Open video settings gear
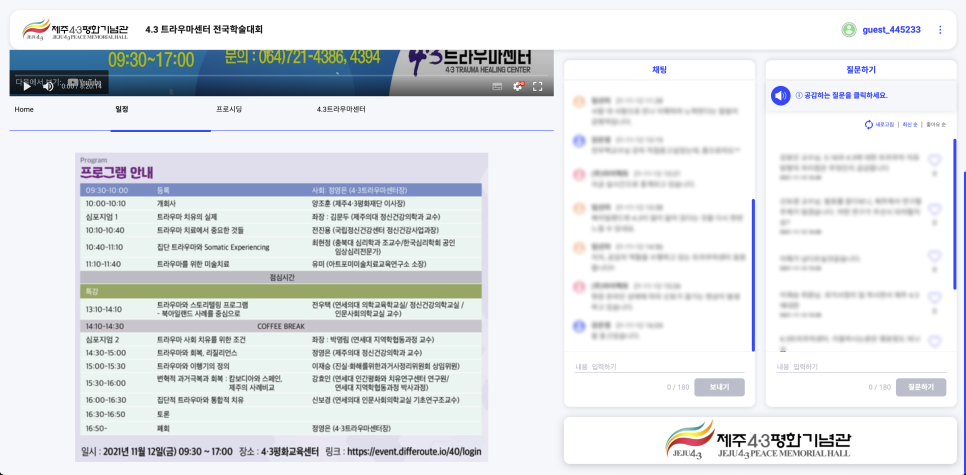This screenshot has width=966, height=475. coord(518,87)
